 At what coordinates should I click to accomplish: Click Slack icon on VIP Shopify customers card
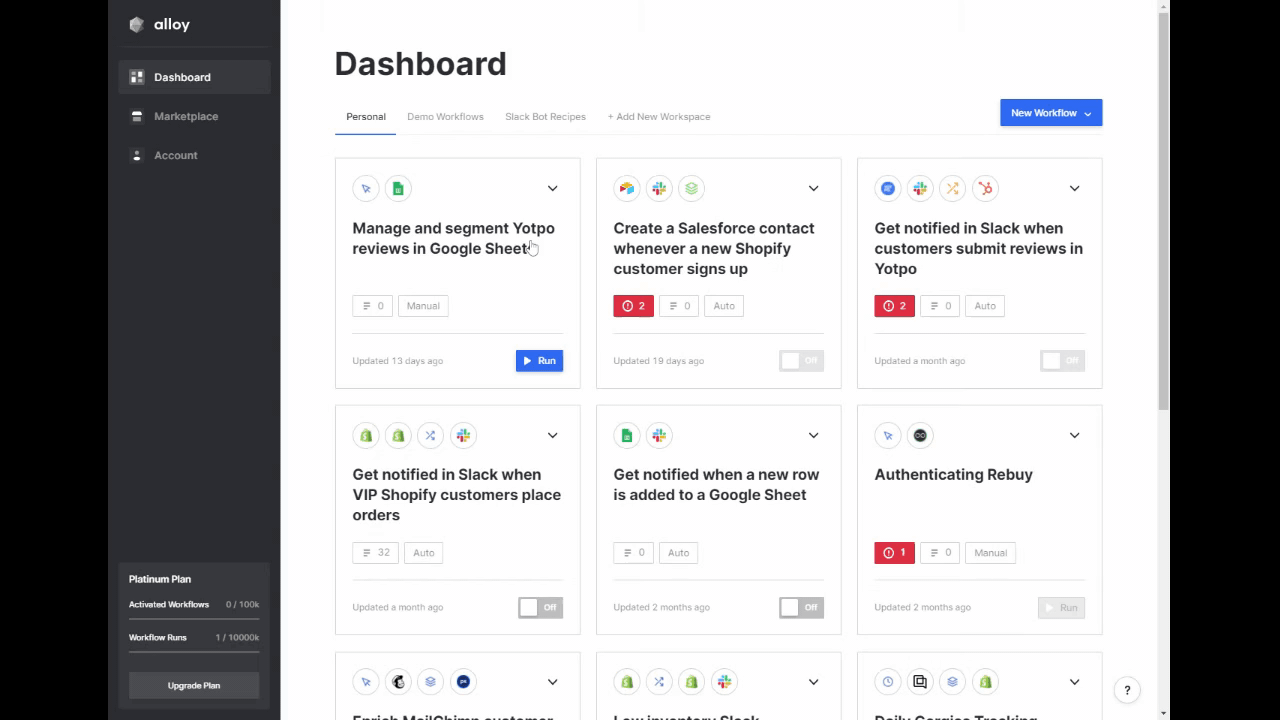pos(462,435)
